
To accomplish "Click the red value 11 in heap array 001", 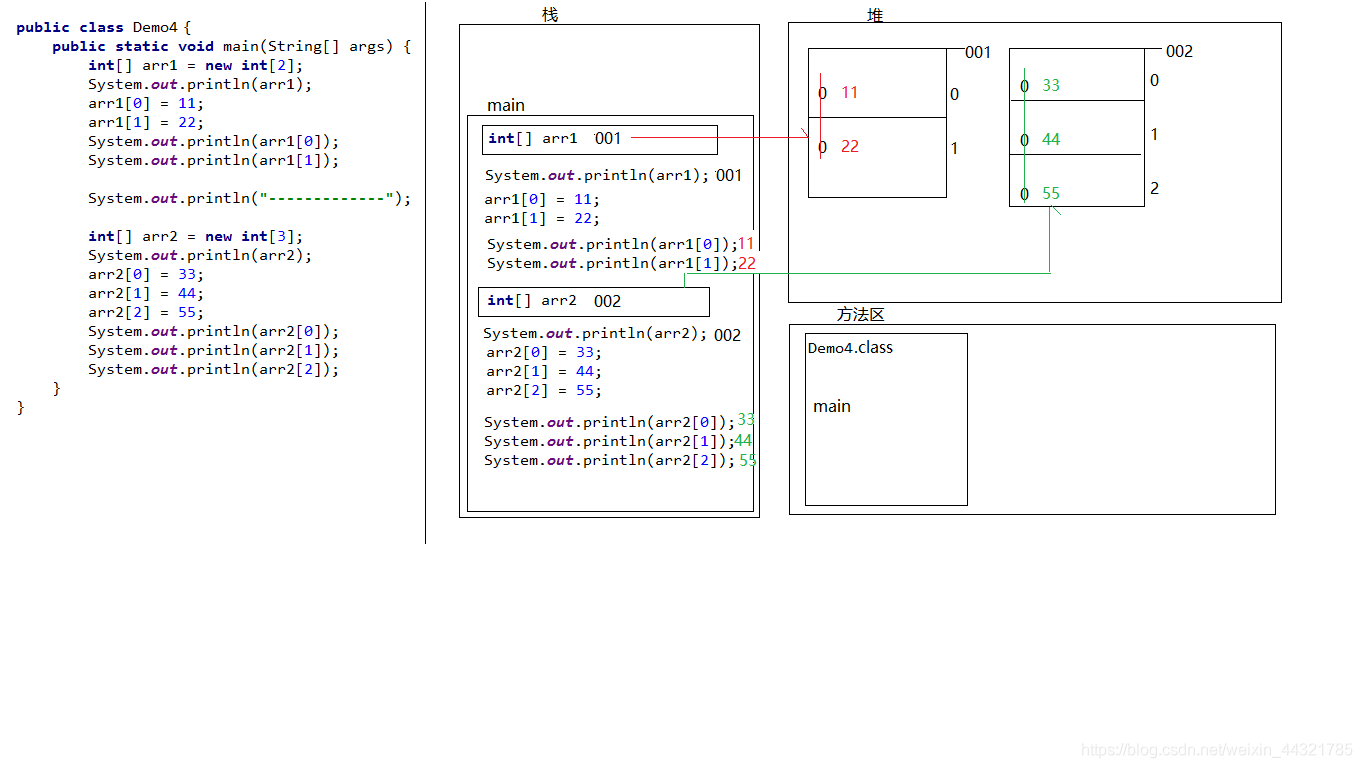I will coord(850,92).
